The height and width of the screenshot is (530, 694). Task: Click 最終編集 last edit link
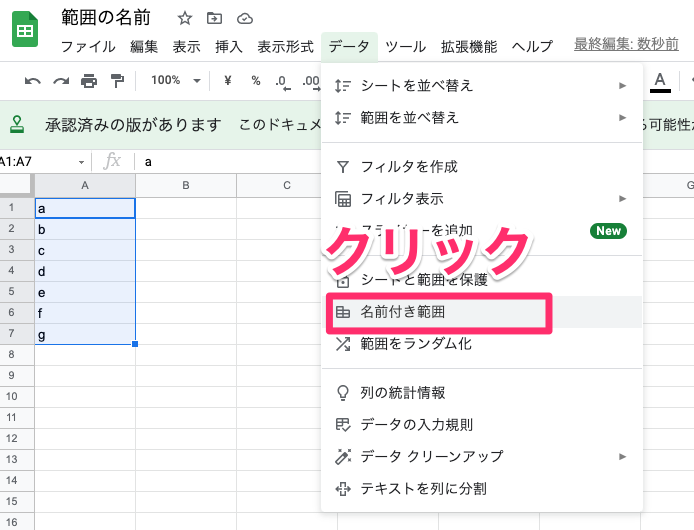[x=632, y=45]
